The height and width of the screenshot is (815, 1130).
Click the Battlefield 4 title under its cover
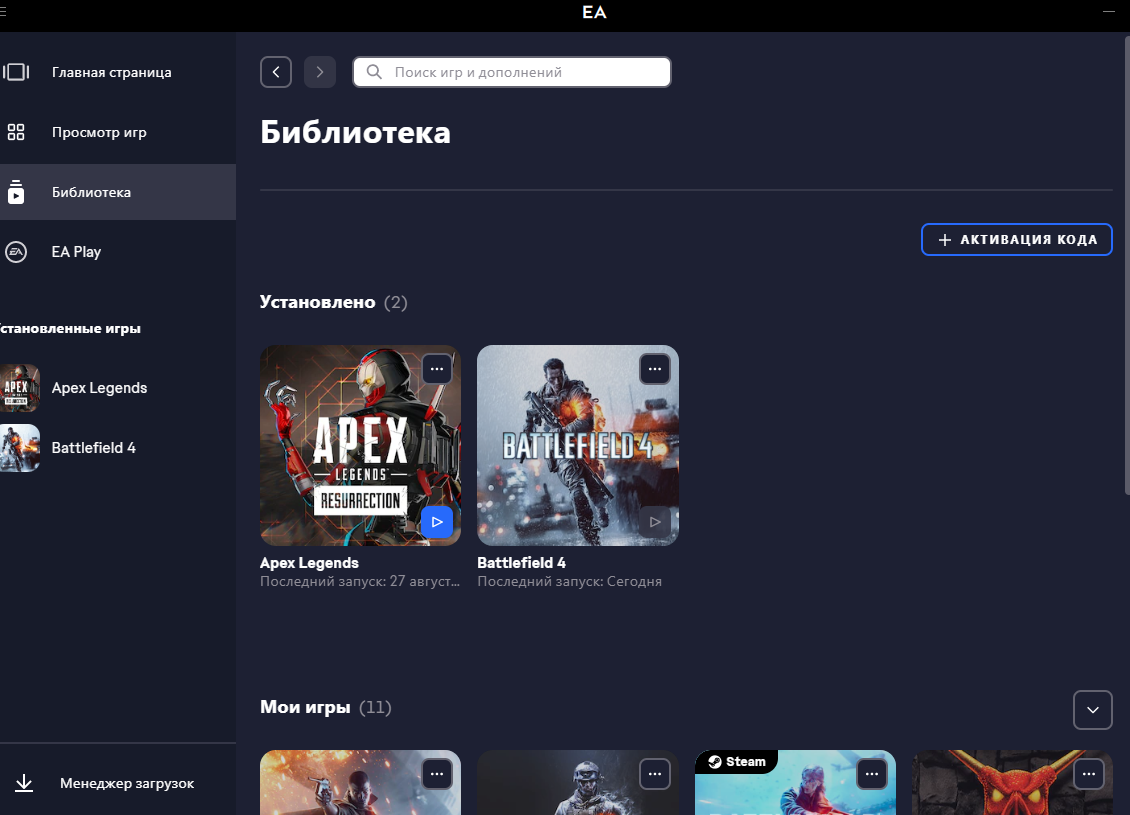[522, 563]
